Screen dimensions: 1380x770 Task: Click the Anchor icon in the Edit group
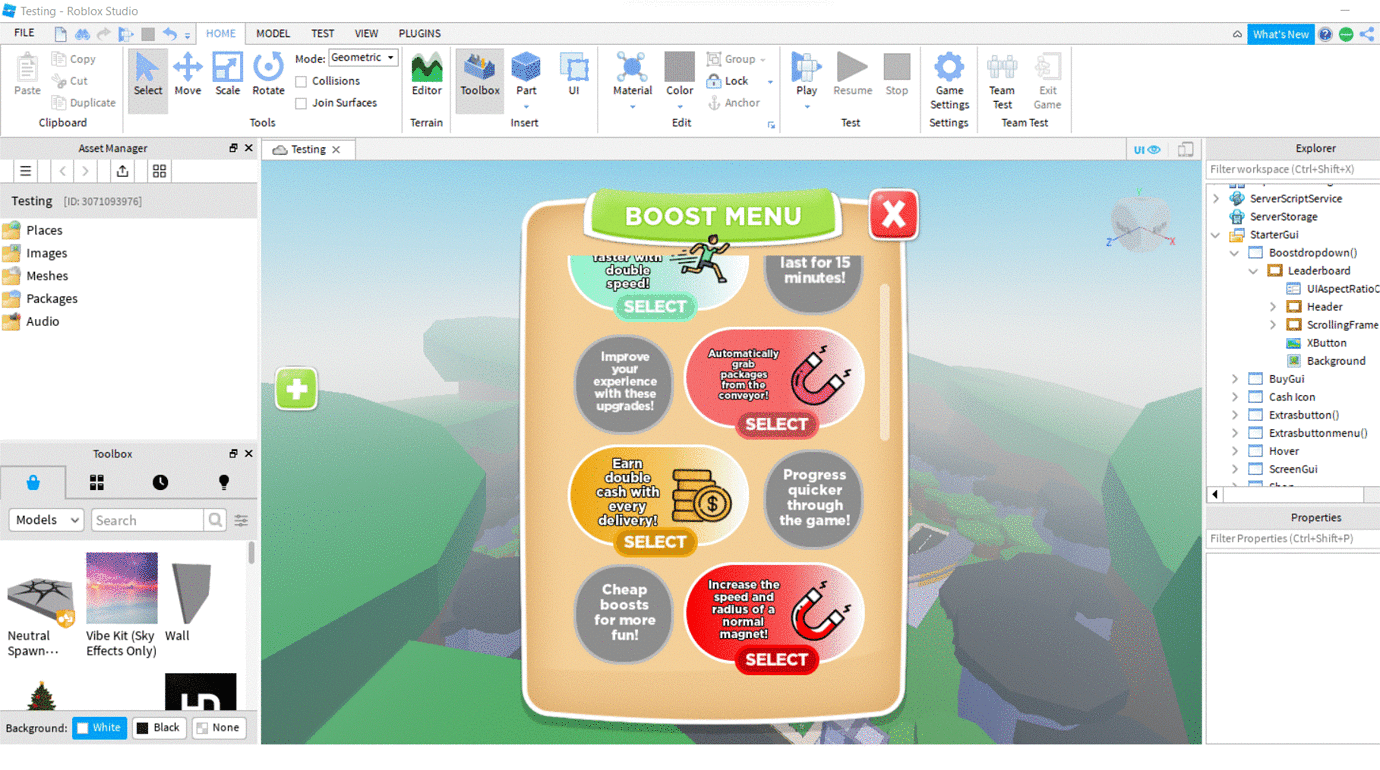(712, 103)
